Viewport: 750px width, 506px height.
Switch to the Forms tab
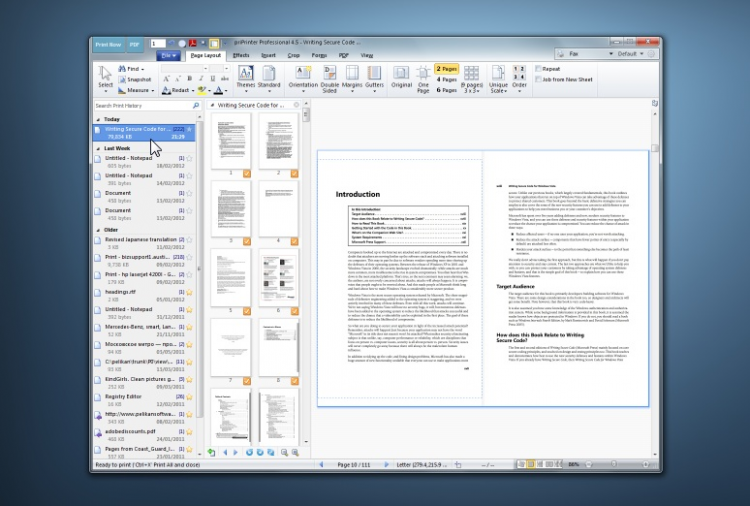(x=319, y=55)
